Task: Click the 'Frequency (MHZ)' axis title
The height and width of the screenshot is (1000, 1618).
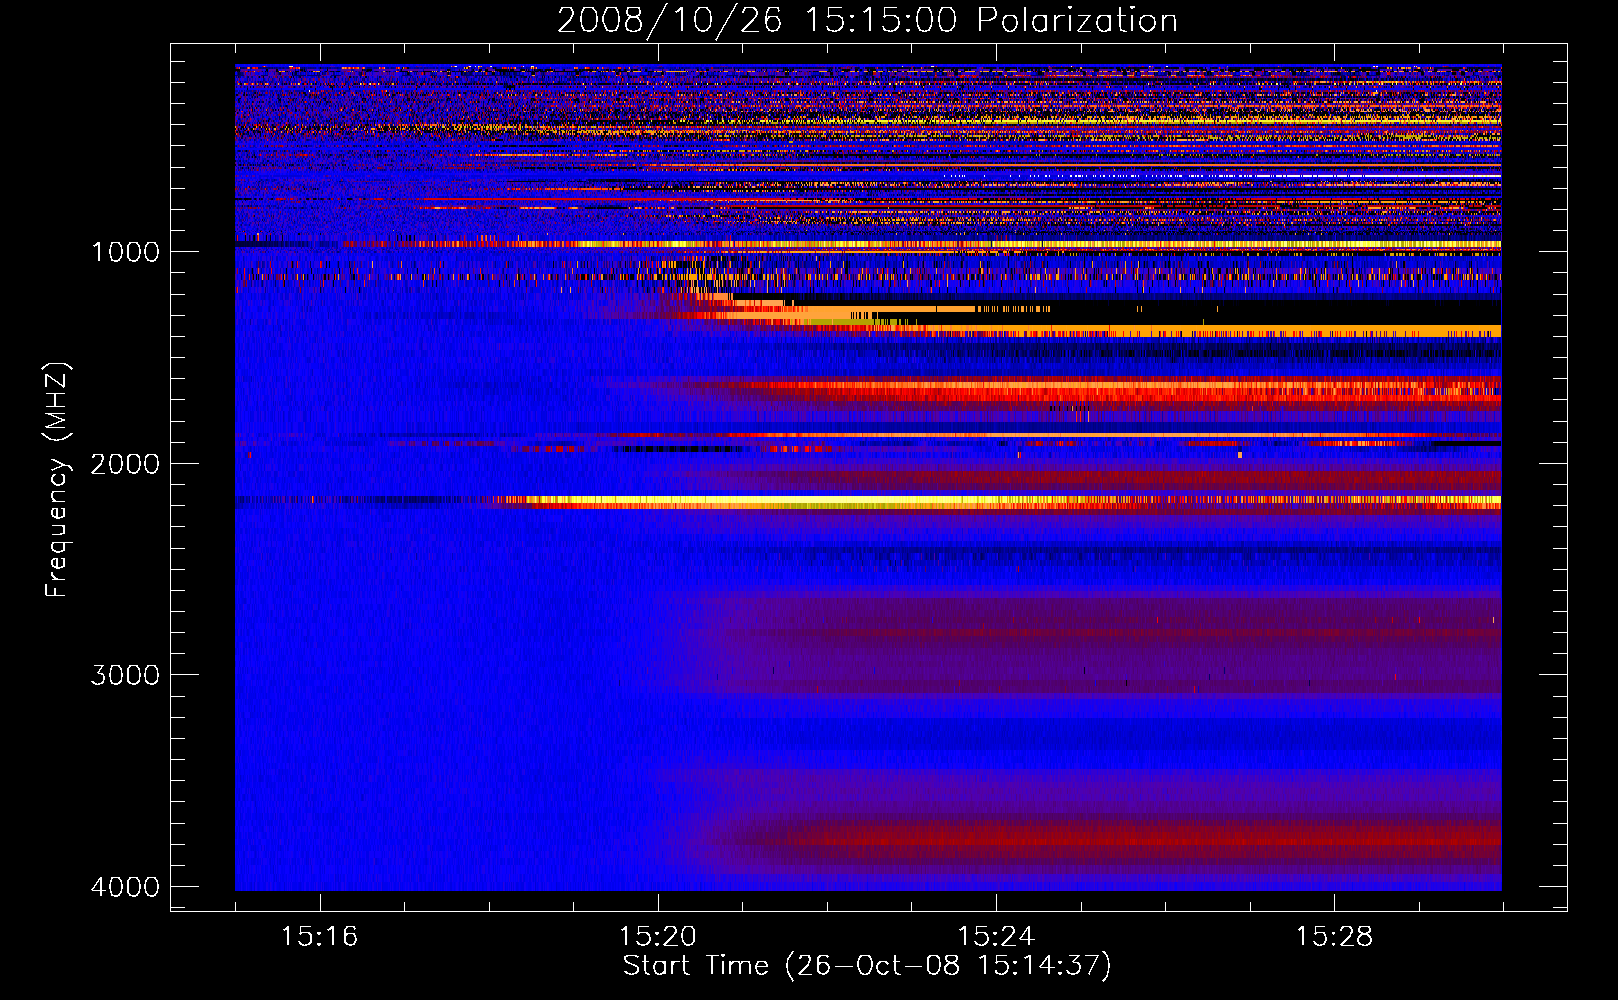Action: tap(57, 480)
